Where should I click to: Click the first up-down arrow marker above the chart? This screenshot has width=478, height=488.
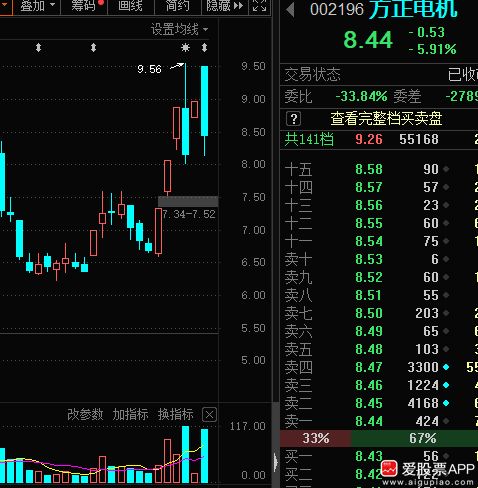pos(39,48)
